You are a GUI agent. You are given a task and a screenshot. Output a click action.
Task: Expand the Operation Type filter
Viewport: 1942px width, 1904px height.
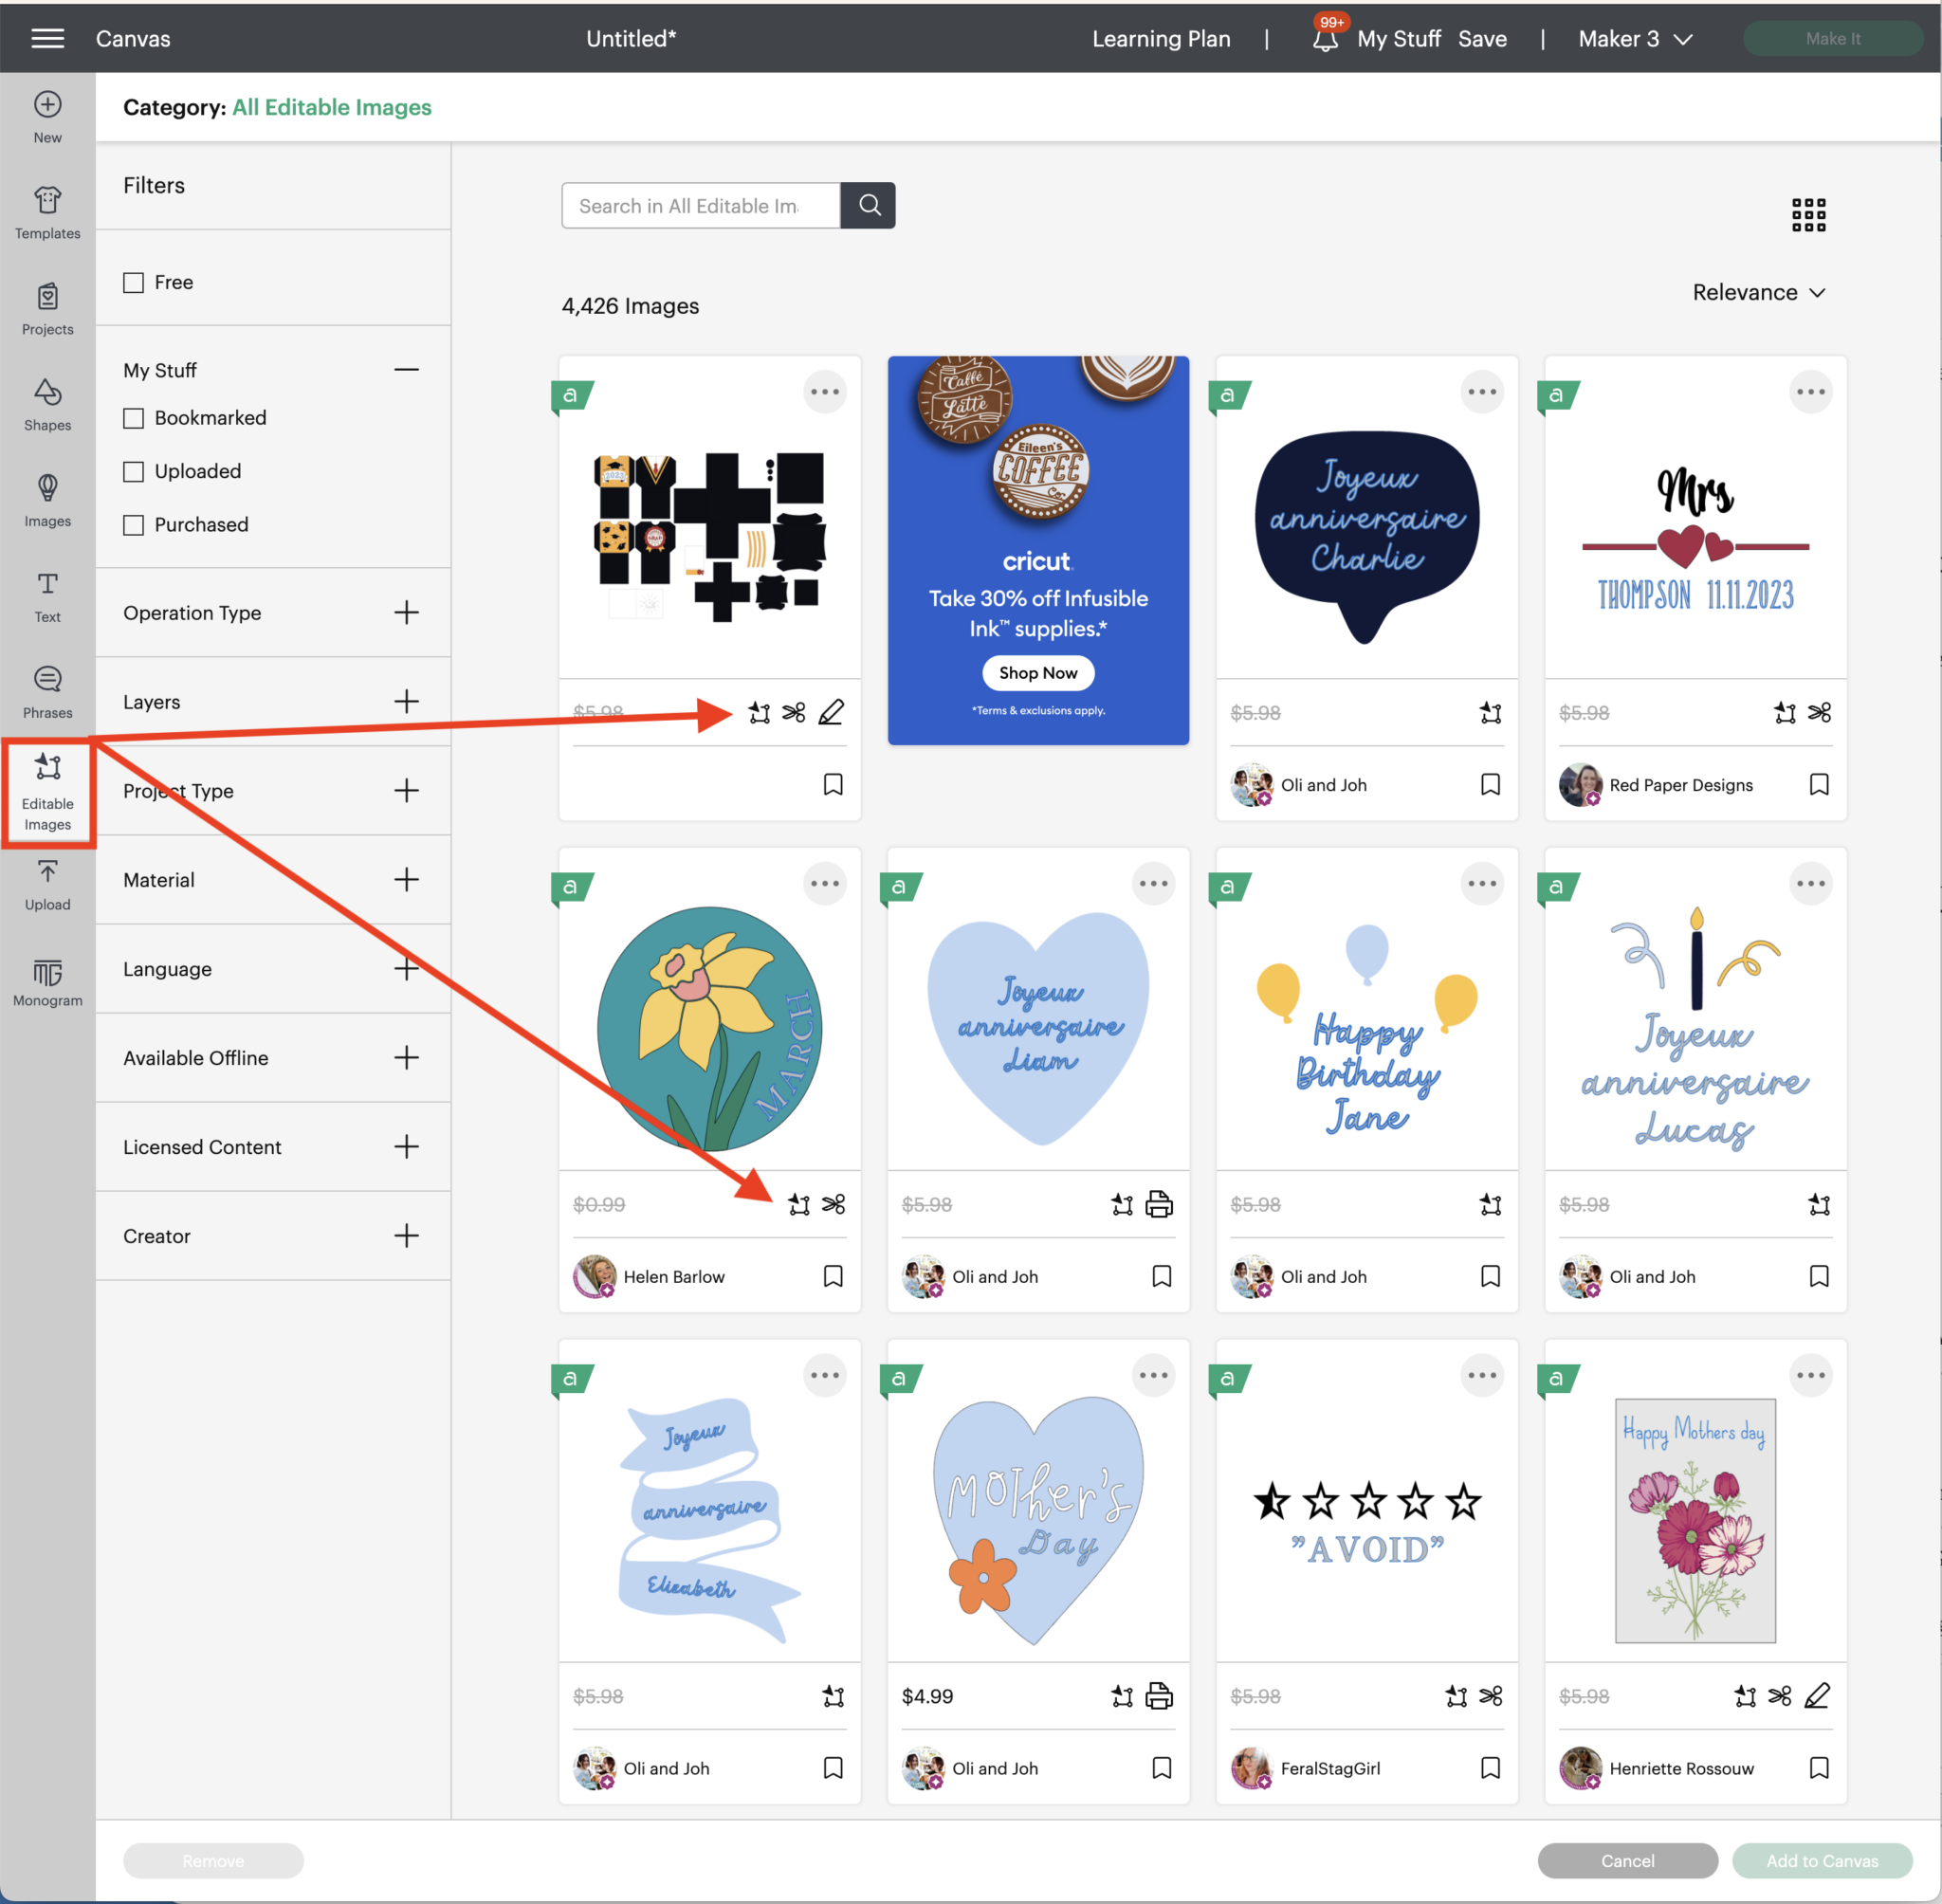tap(406, 612)
